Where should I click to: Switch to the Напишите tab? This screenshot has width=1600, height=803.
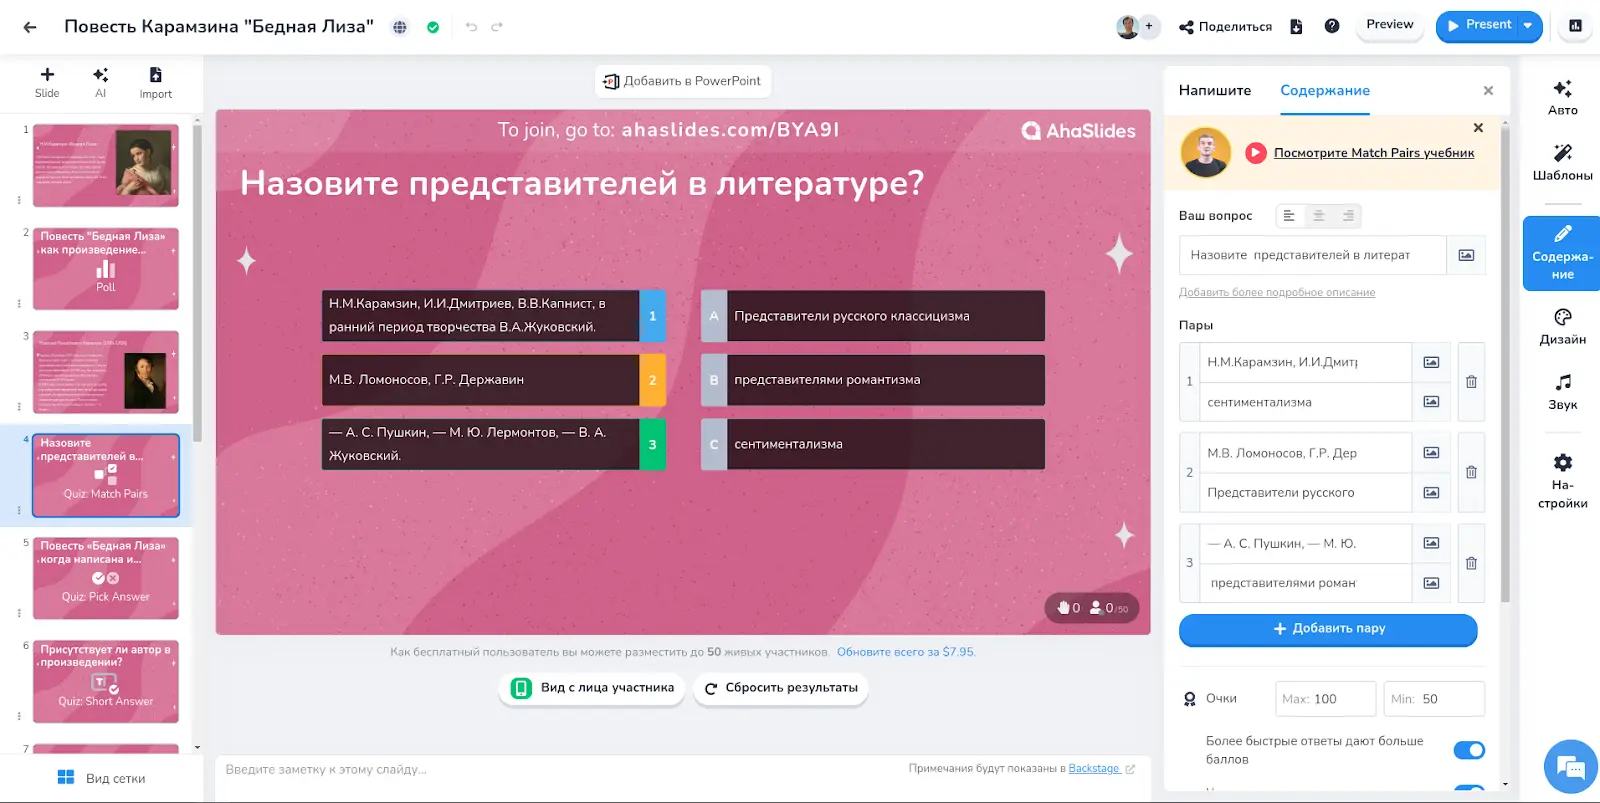coord(1214,90)
